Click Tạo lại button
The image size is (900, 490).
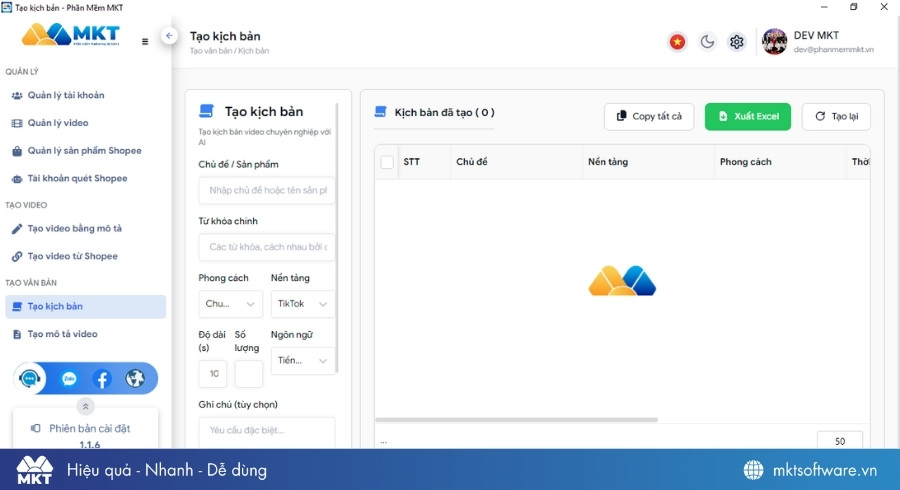click(836, 116)
